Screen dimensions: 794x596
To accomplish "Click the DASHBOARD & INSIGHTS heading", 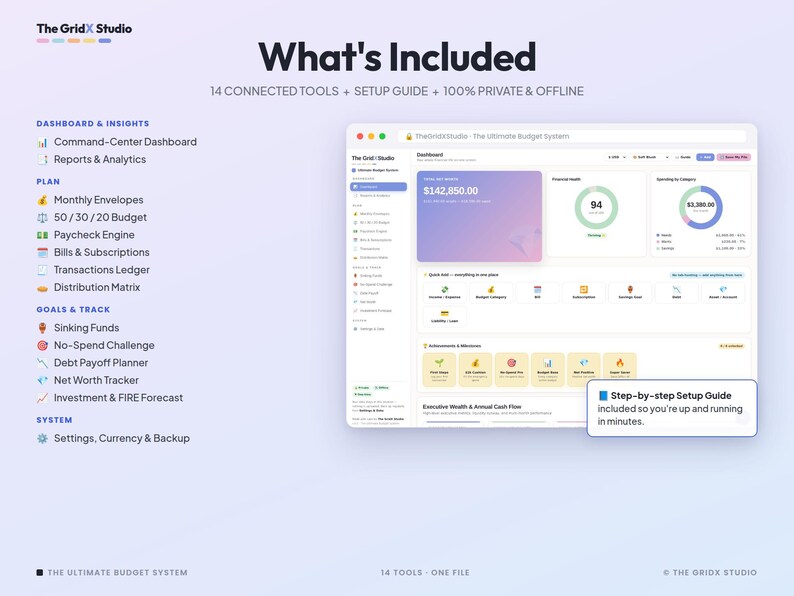I will click(93, 124).
